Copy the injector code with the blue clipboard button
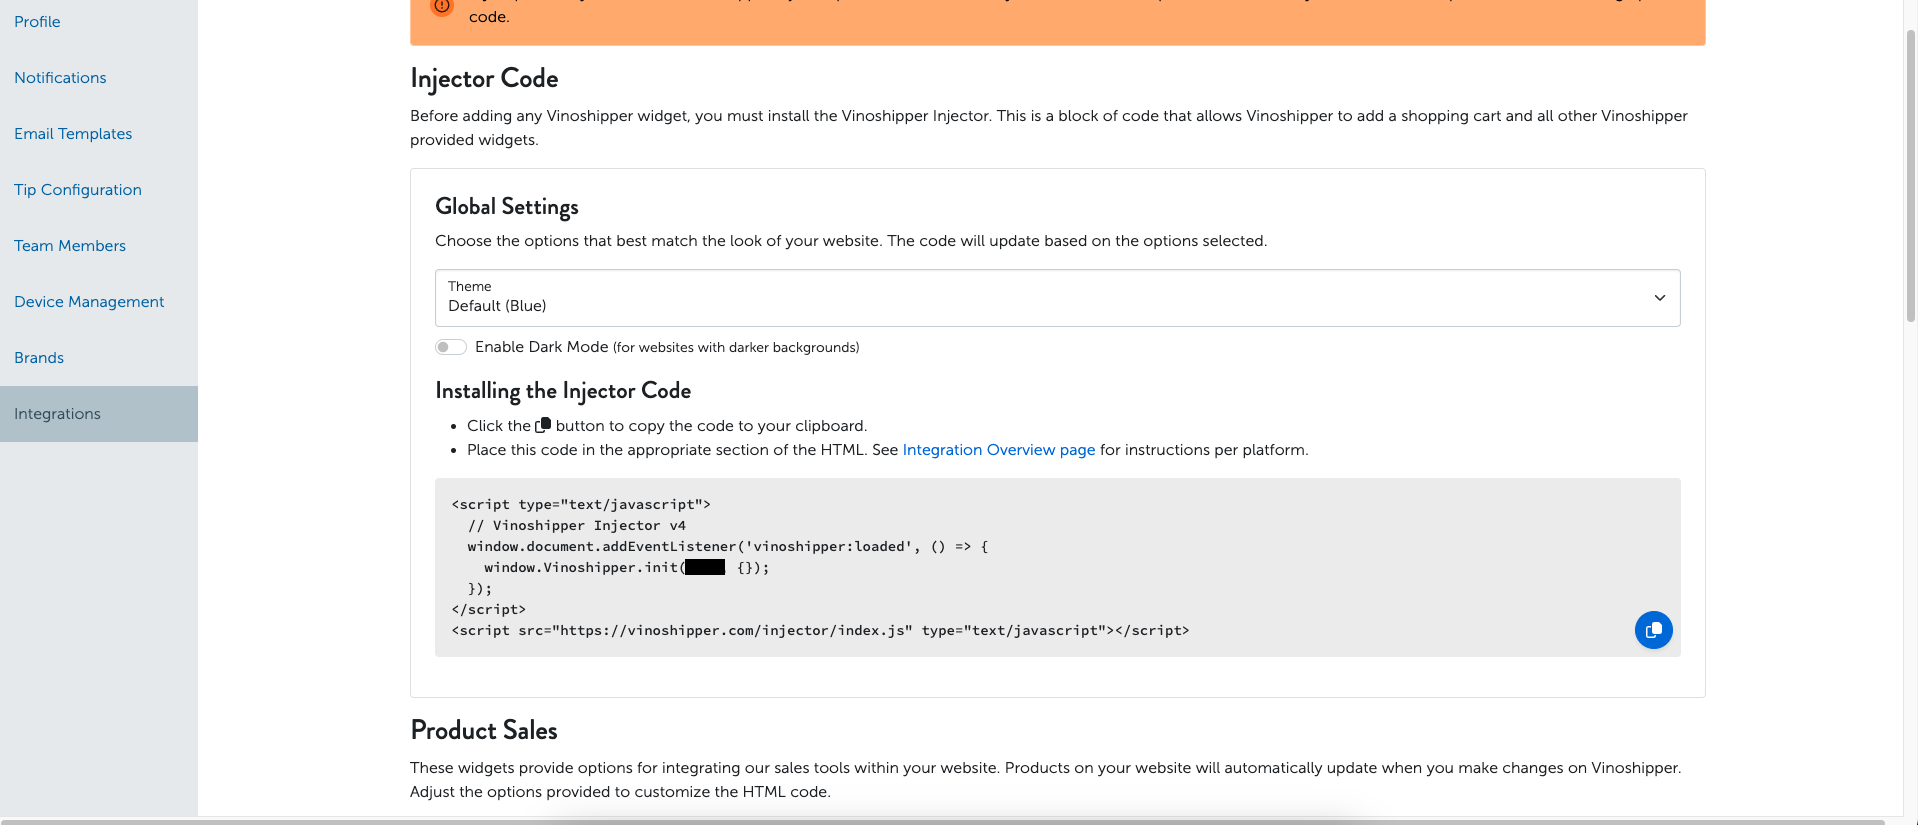Image resolution: width=1918 pixels, height=825 pixels. 1653,630
